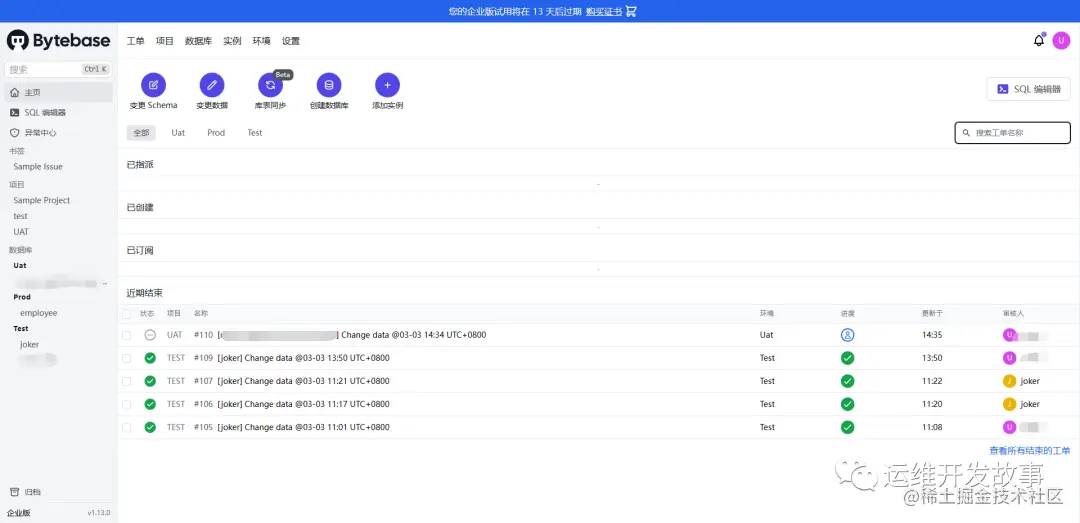Image resolution: width=1080 pixels, height=523 pixels.
Task: Check the box for issue #105
Action: tap(126, 427)
